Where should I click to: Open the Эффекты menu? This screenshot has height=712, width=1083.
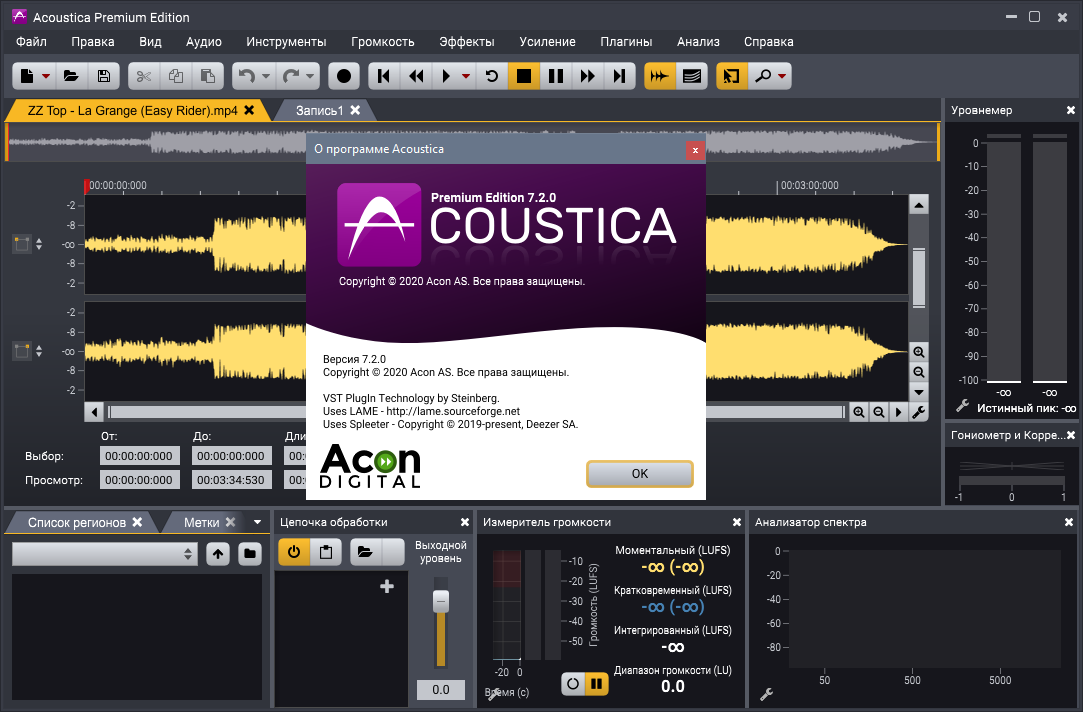coord(467,41)
